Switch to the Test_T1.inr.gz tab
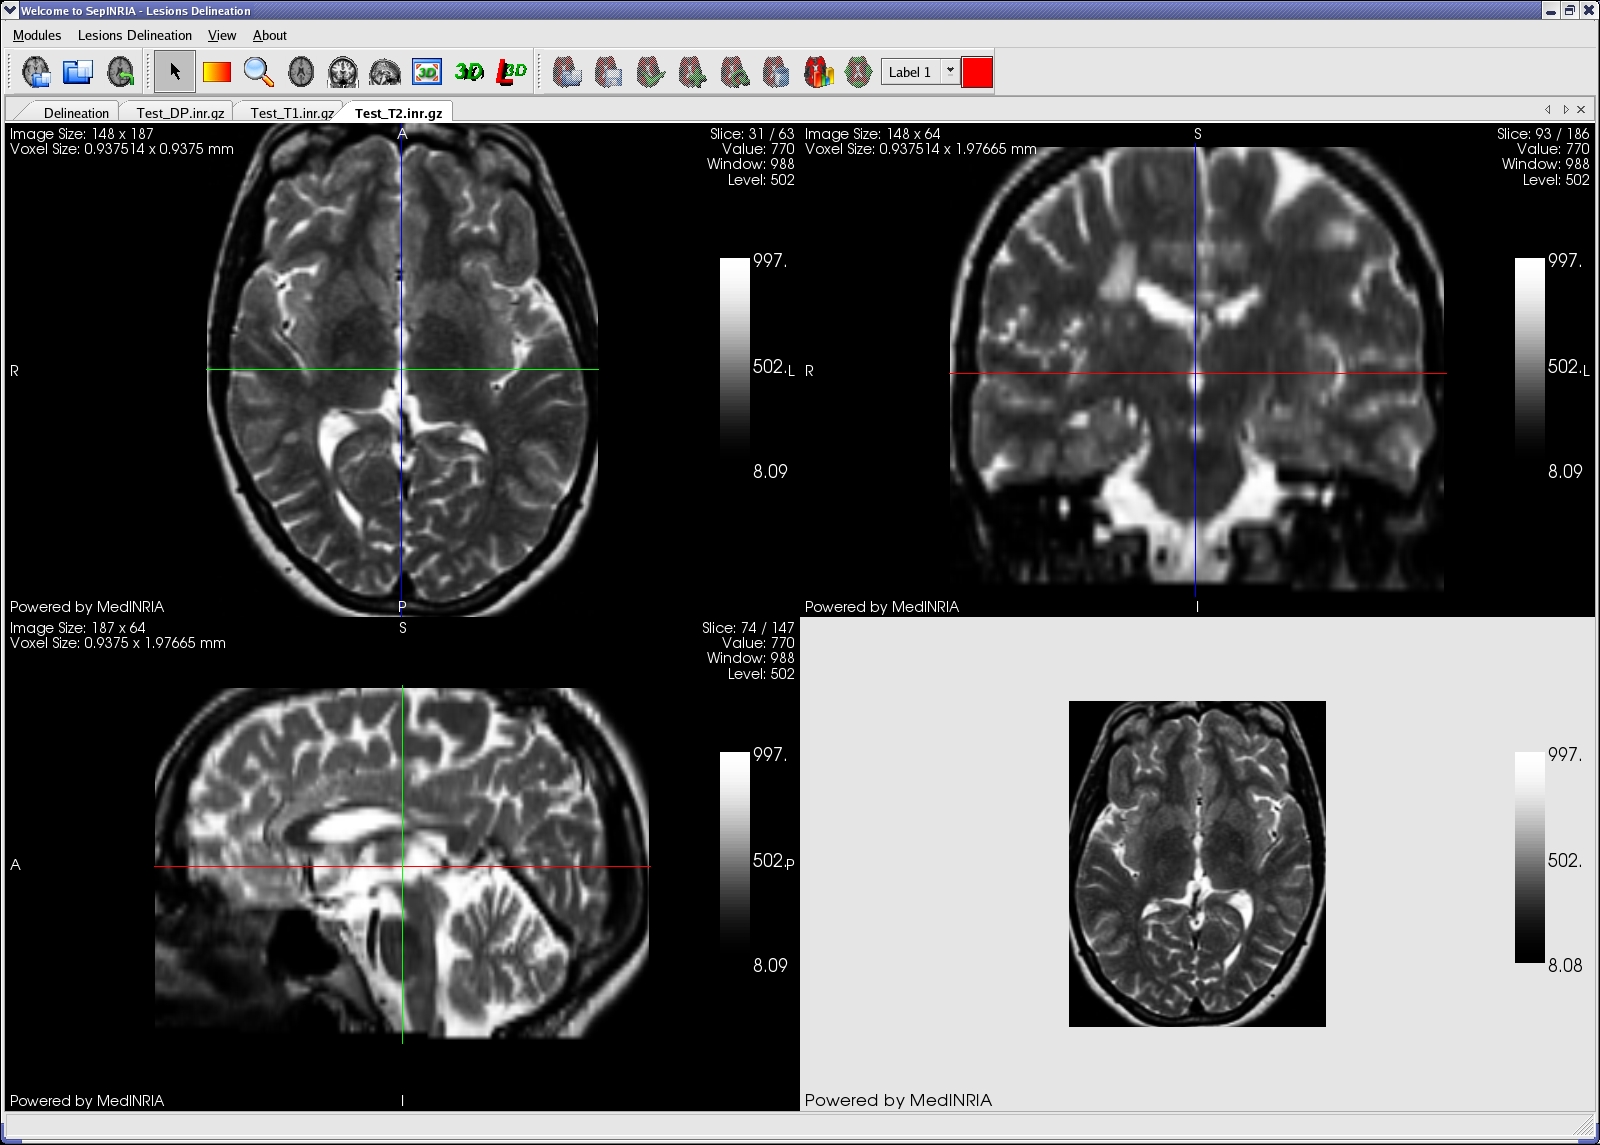This screenshot has width=1600, height=1145. click(x=292, y=113)
